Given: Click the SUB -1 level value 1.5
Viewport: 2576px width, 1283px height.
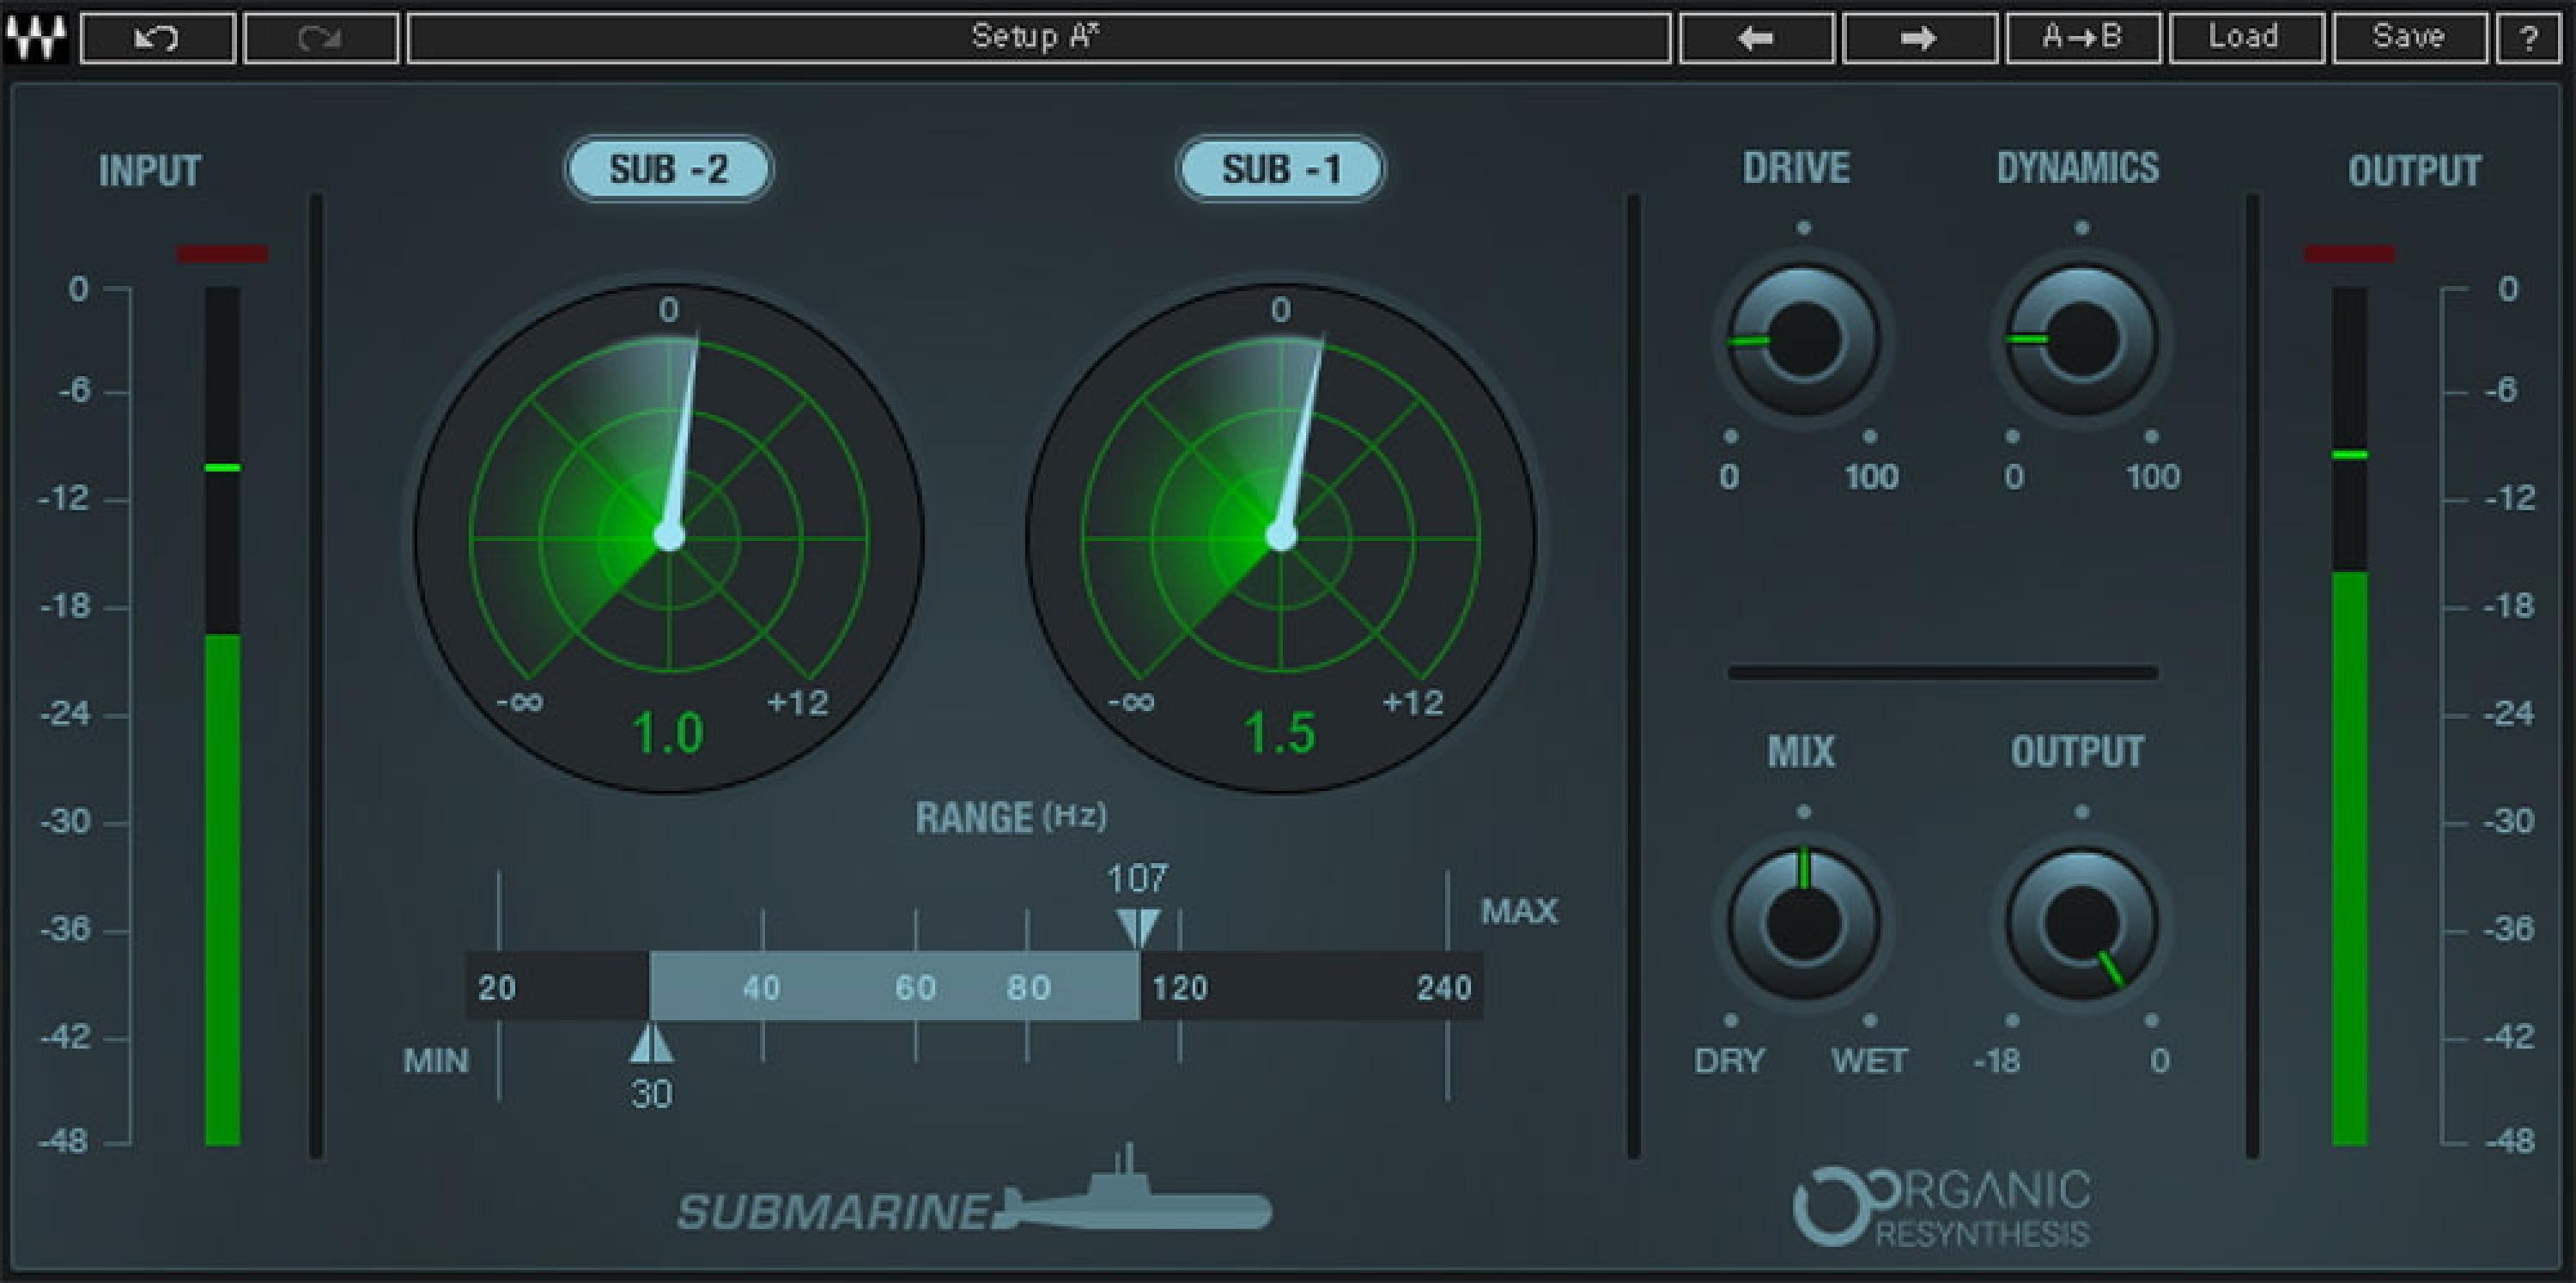Looking at the screenshot, I should [x=1282, y=732].
